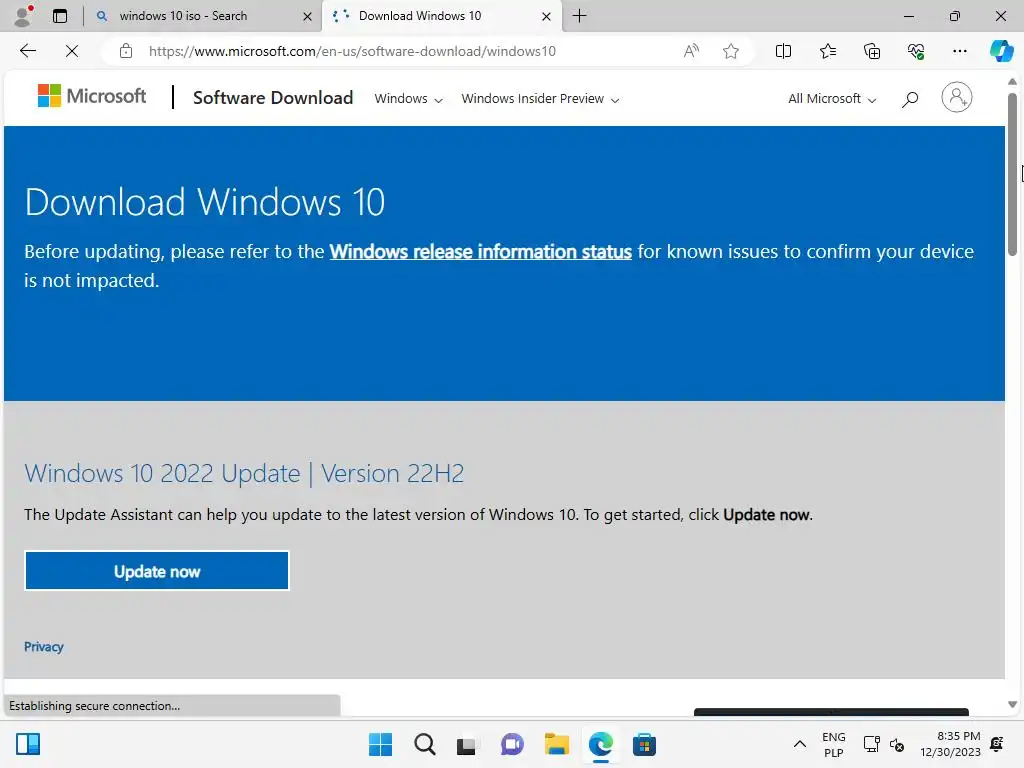Click the address bar URL
This screenshot has width=1024, height=768.
click(x=352, y=51)
